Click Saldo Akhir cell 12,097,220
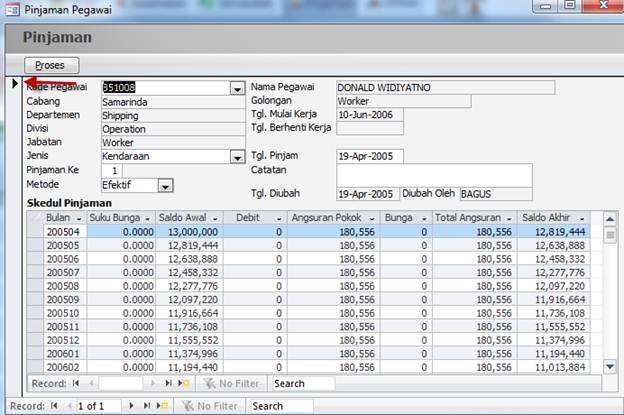 (554, 286)
